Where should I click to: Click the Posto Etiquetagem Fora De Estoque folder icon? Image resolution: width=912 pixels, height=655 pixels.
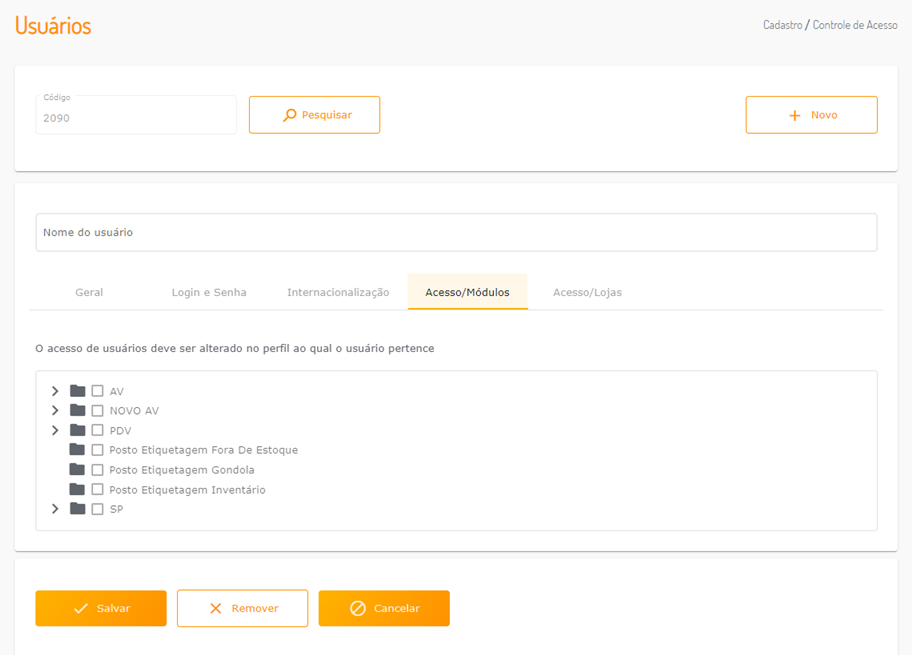pyautogui.click(x=77, y=450)
